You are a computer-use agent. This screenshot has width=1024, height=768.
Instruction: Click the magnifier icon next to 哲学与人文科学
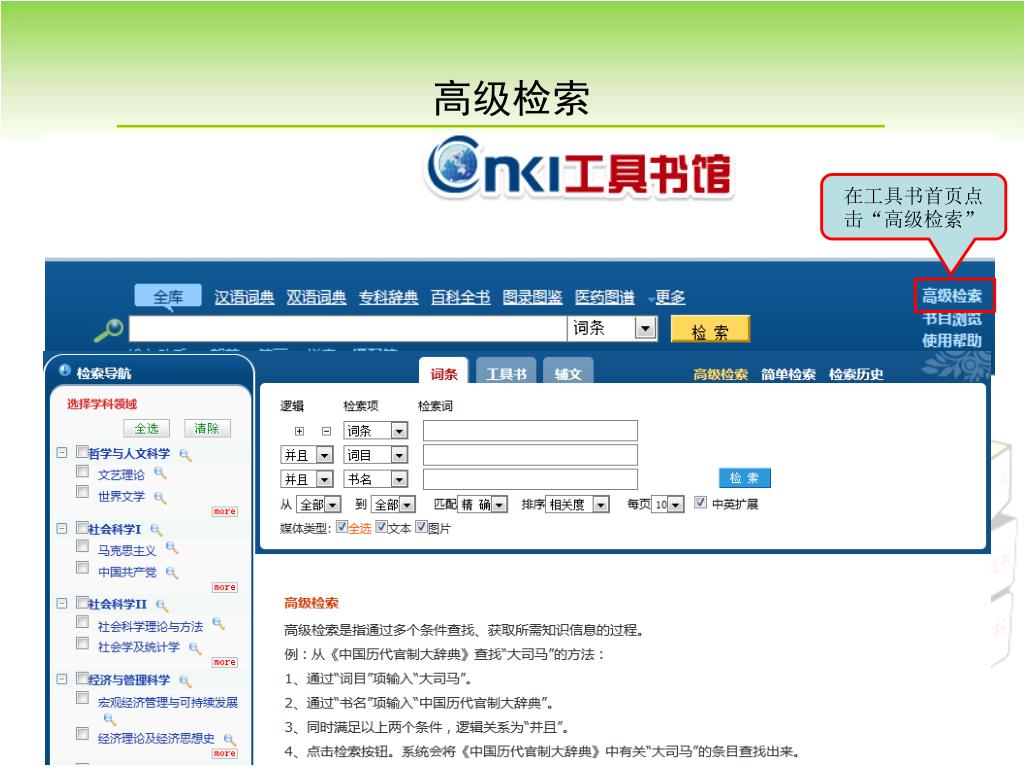coord(185,455)
